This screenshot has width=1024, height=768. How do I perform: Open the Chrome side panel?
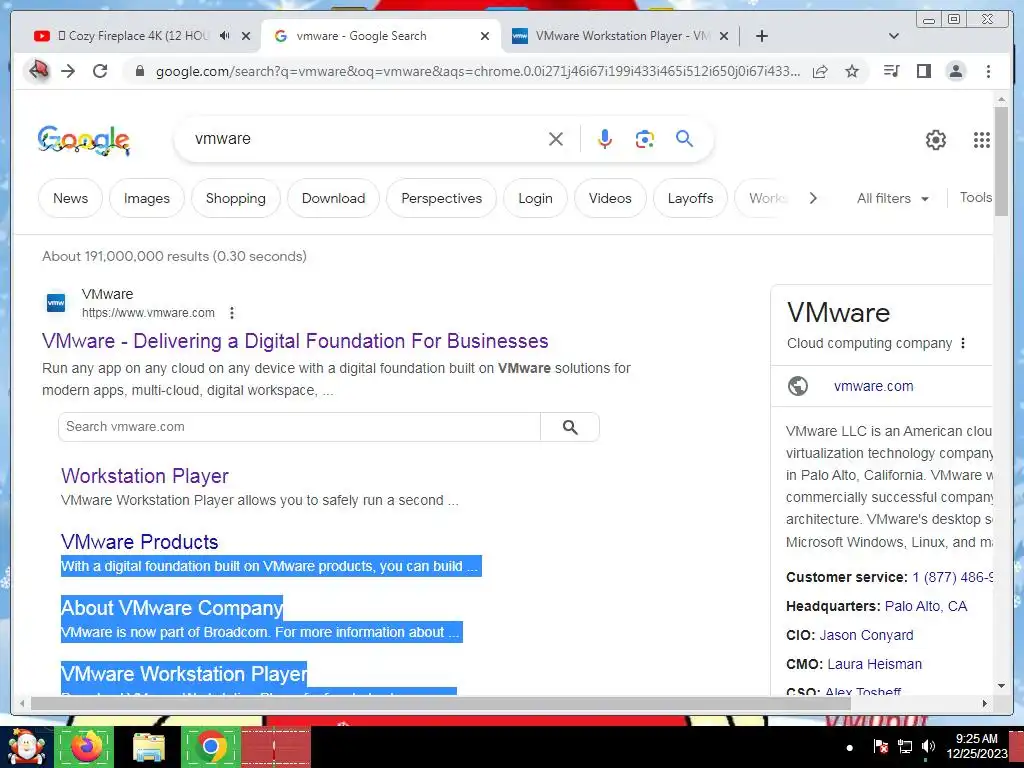[923, 71]
